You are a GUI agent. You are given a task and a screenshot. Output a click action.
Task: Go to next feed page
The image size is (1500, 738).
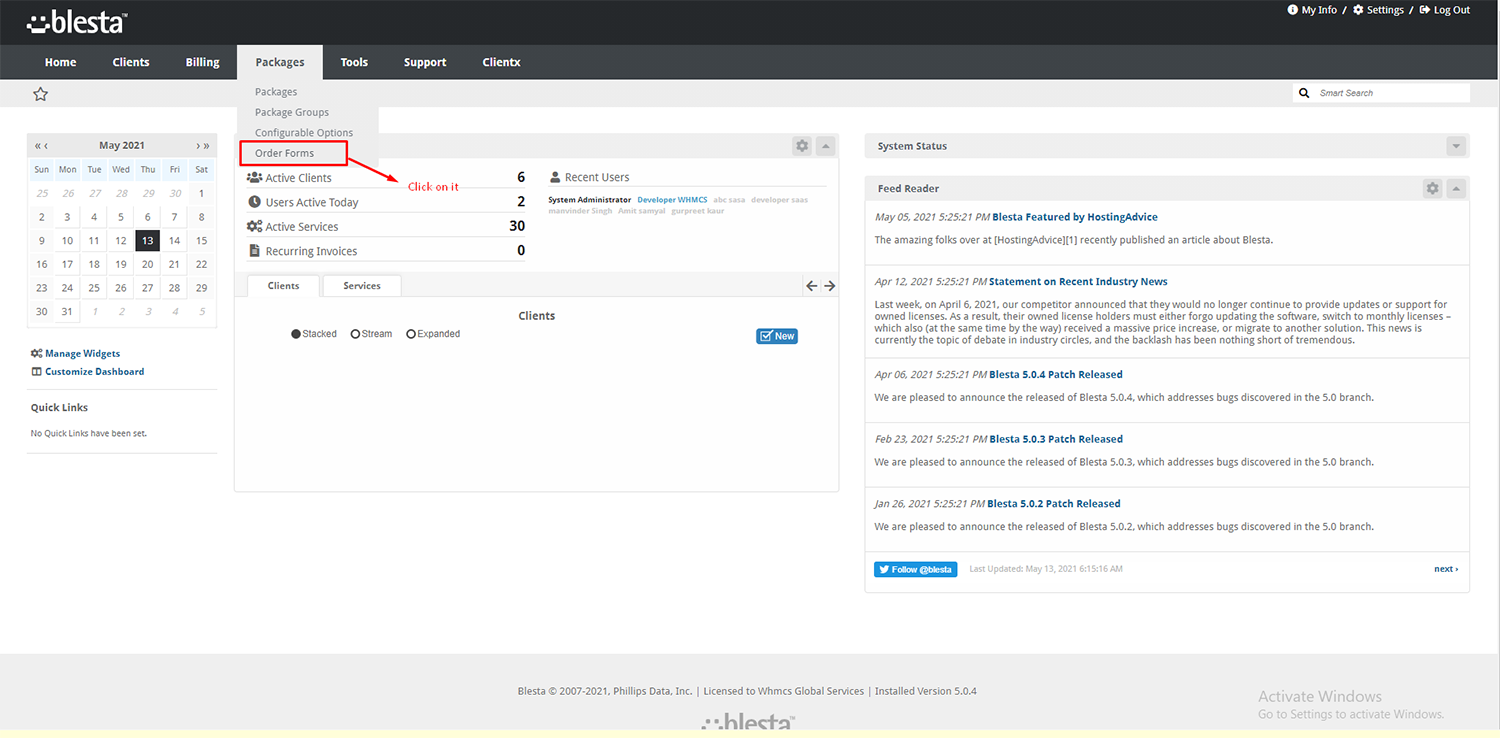coord(1446,569)
